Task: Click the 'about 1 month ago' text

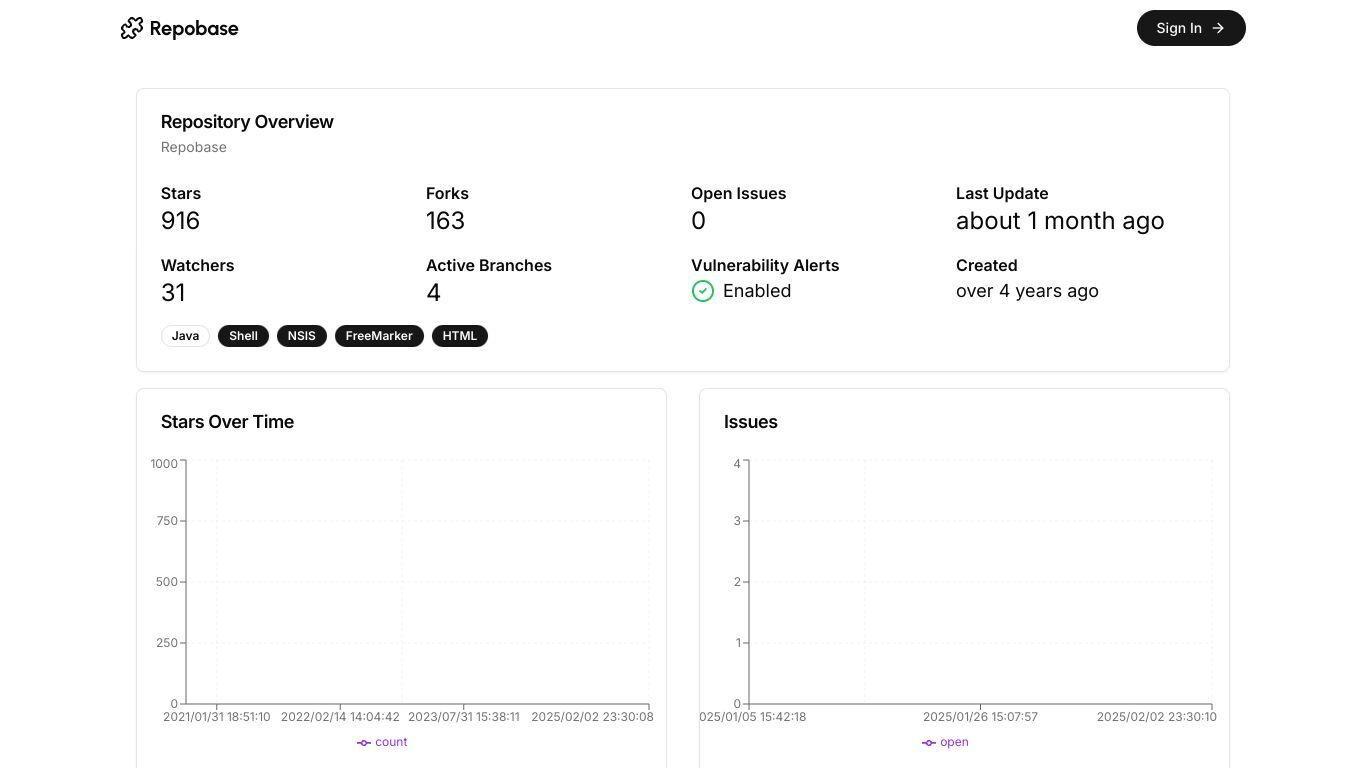Action: pyautogui.click(x=1060, y=221)
